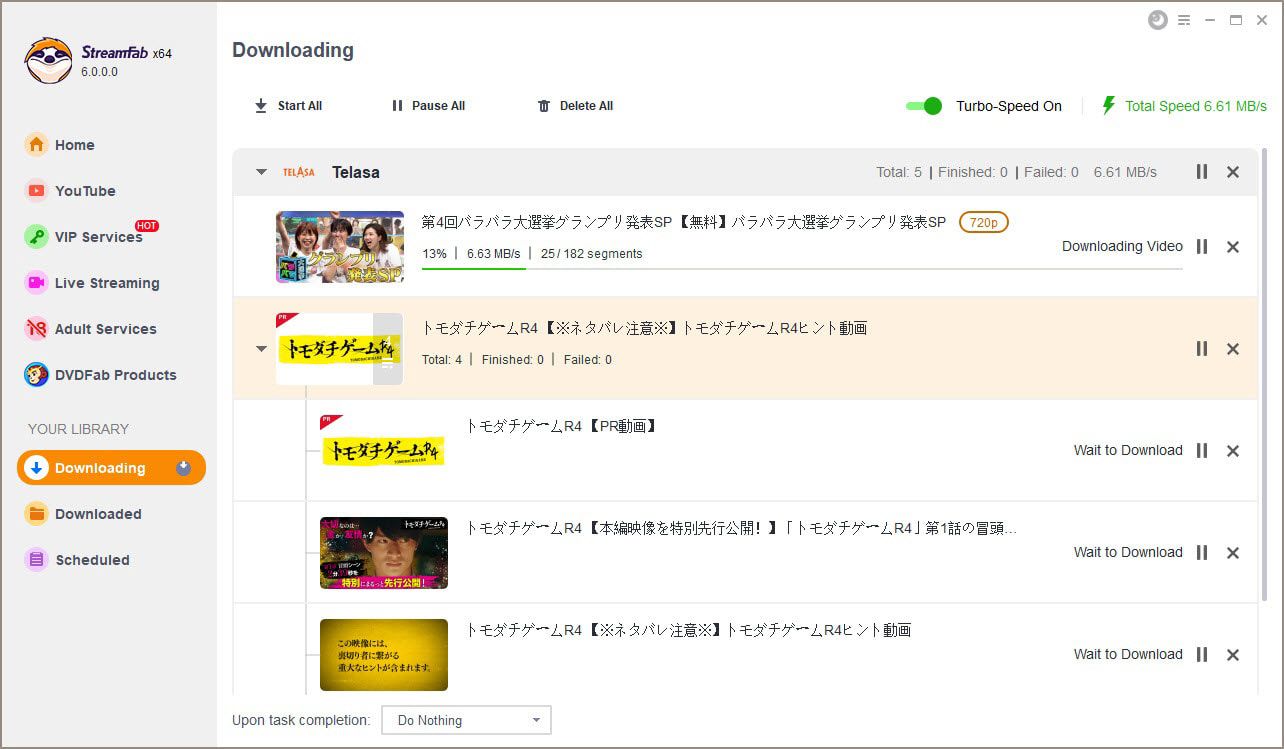Click the download badge on Downloading tab
Viewport: 1284px width, 749px height.
click(x=183, y=468)
